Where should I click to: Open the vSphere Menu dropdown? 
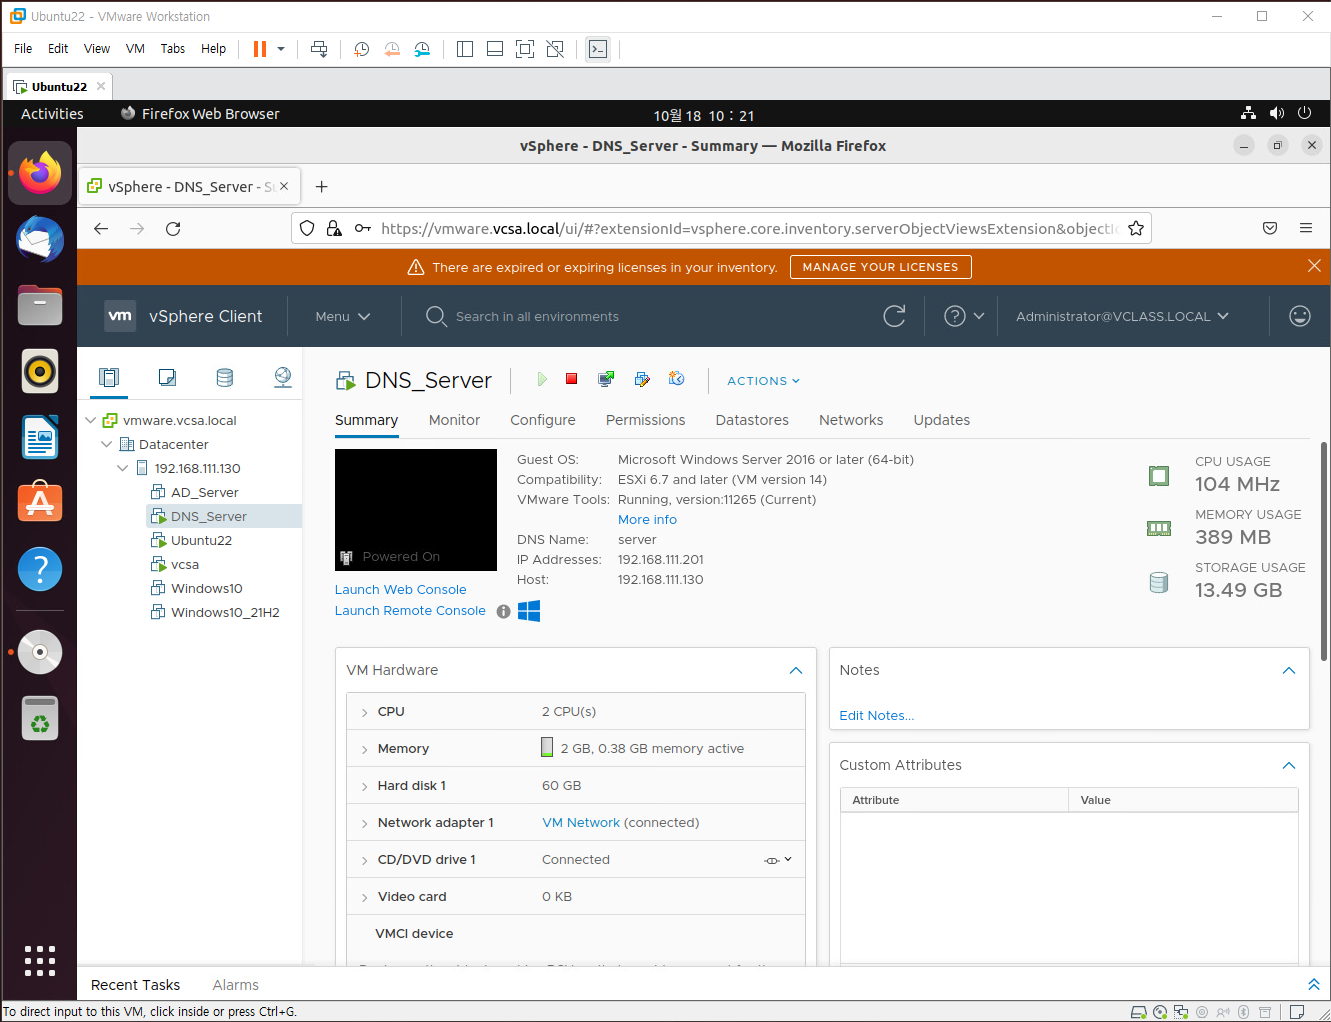tap(343, 316)
